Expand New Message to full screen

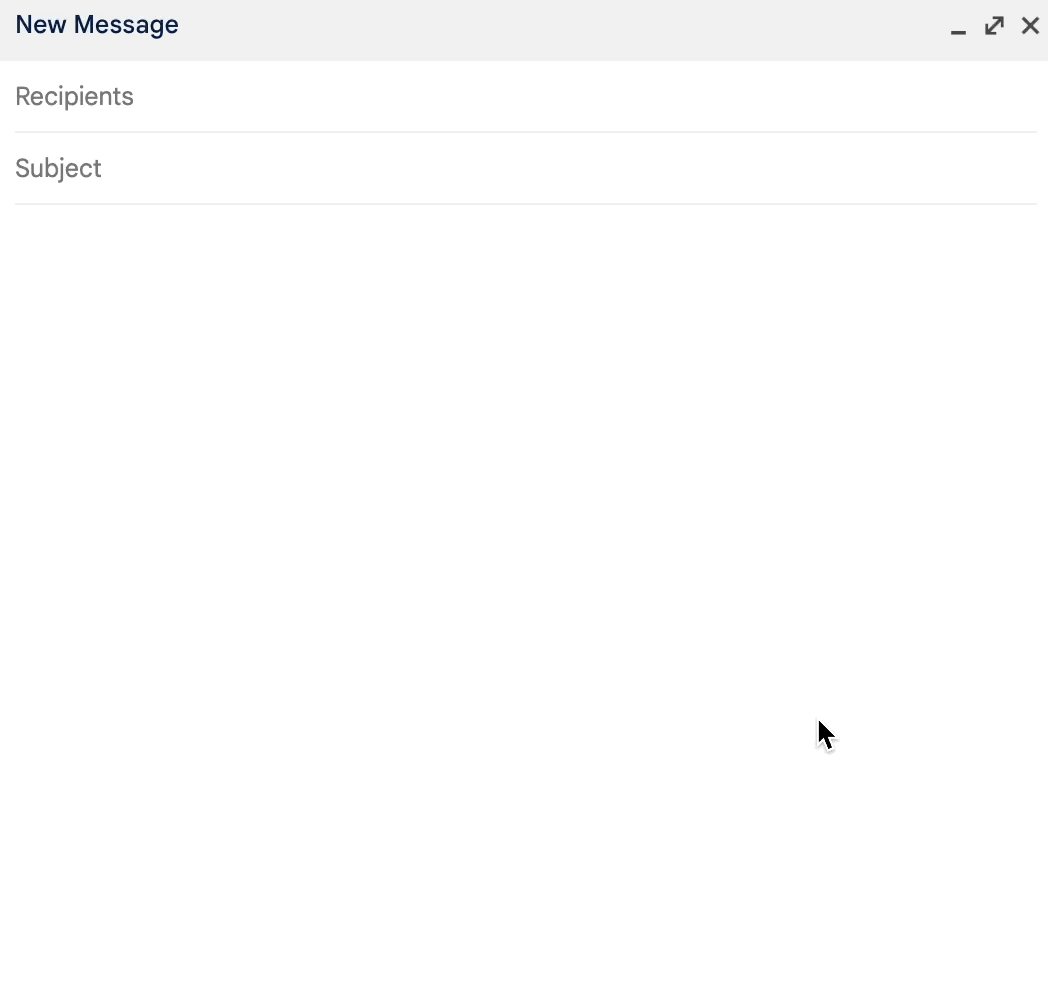coord(995,26)
